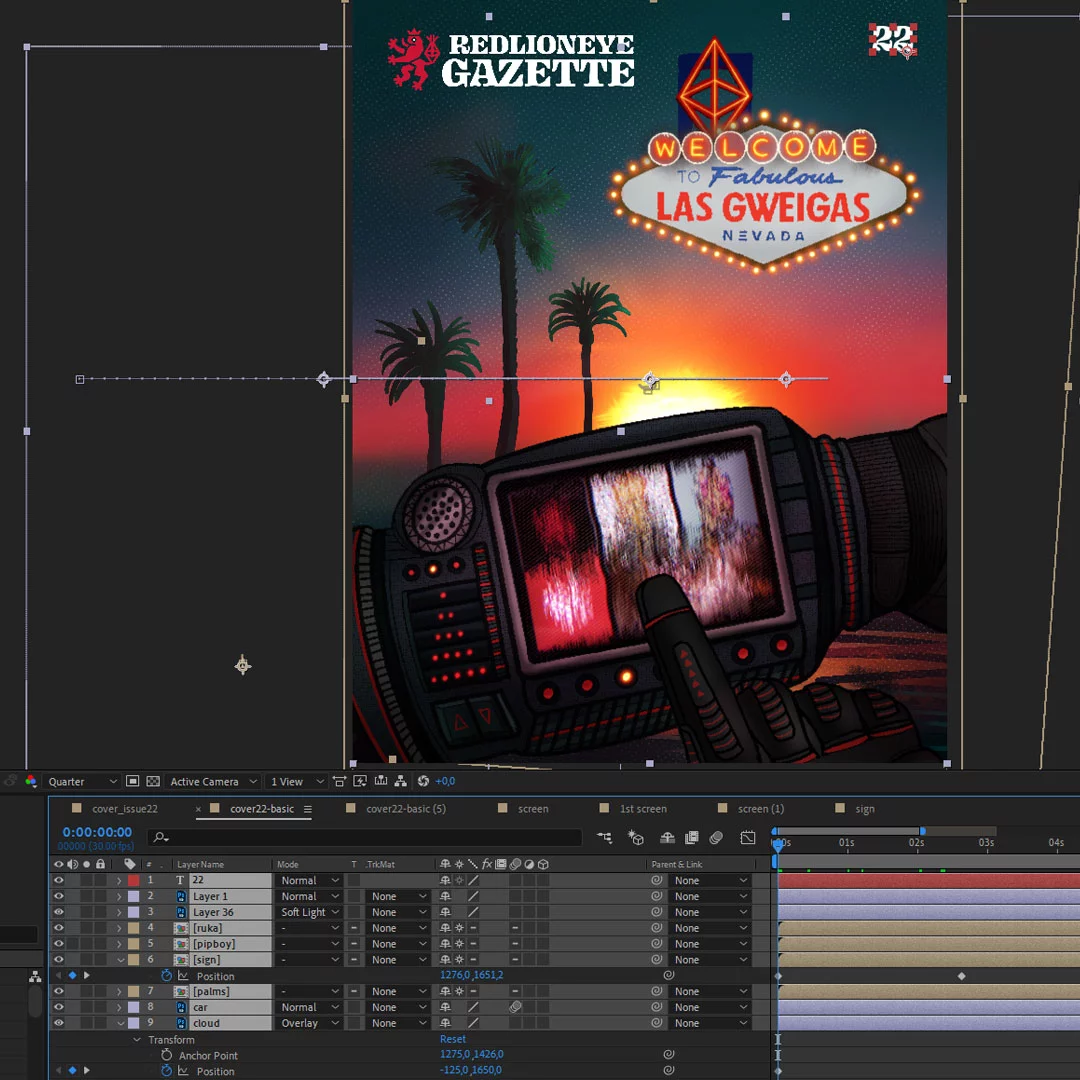Enable the Frame Blending icon in timeline

point(692,838)
